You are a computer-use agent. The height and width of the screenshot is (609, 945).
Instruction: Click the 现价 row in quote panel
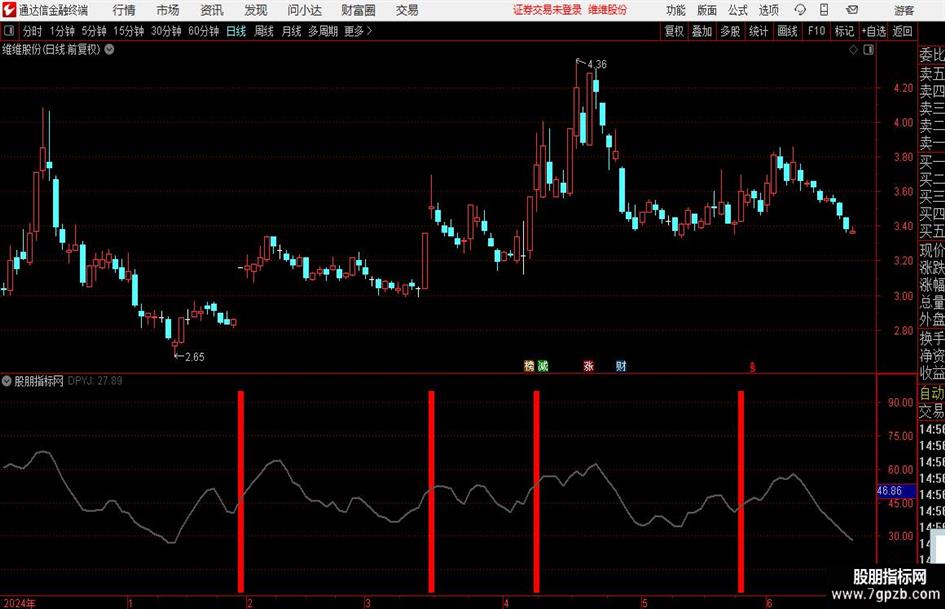point(932,250)
